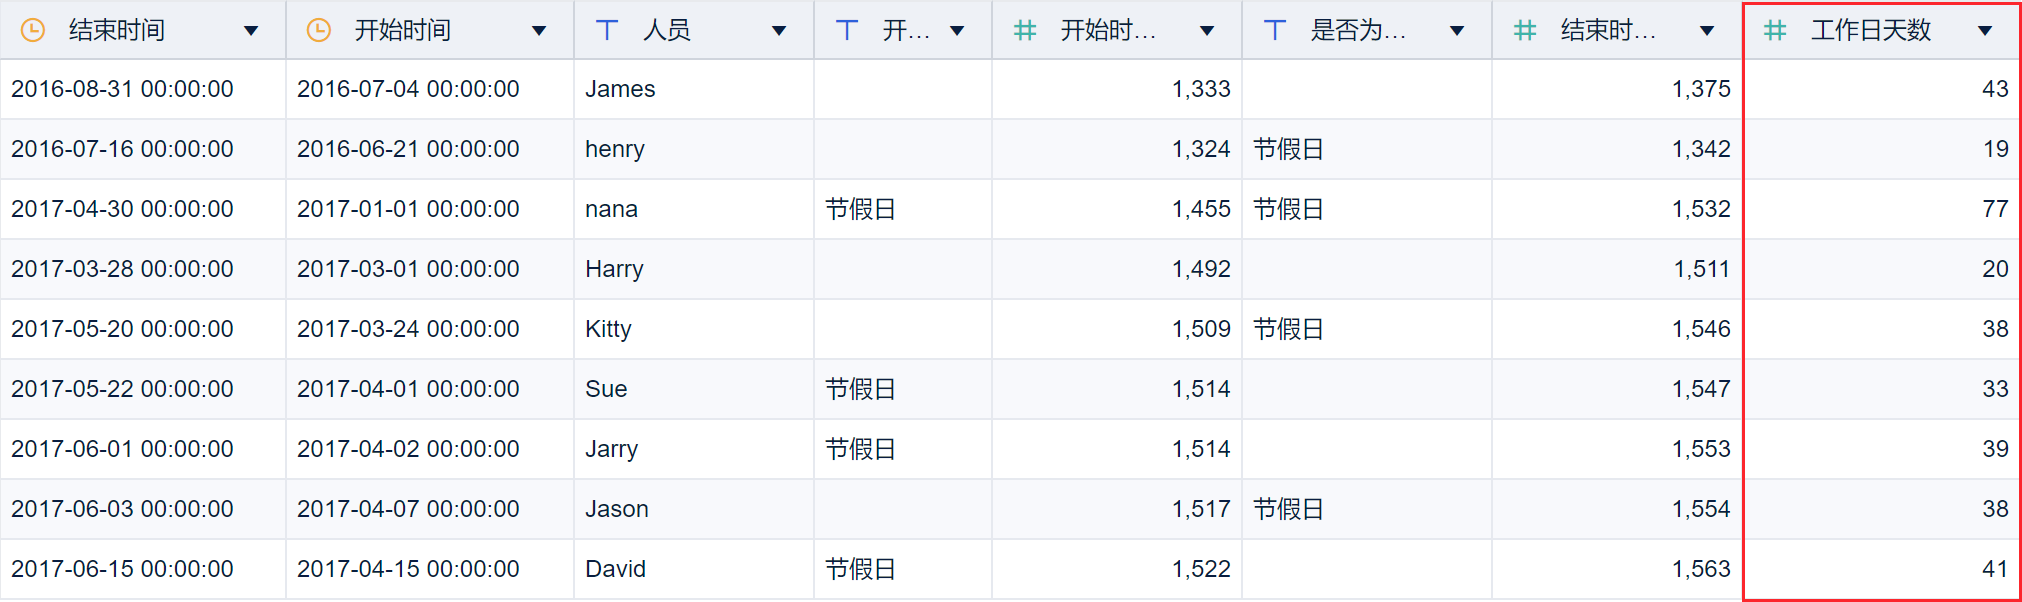The image size is (2022, 602).
Task: Select the cell containing Kitty
Action: [x=608, y=329]
